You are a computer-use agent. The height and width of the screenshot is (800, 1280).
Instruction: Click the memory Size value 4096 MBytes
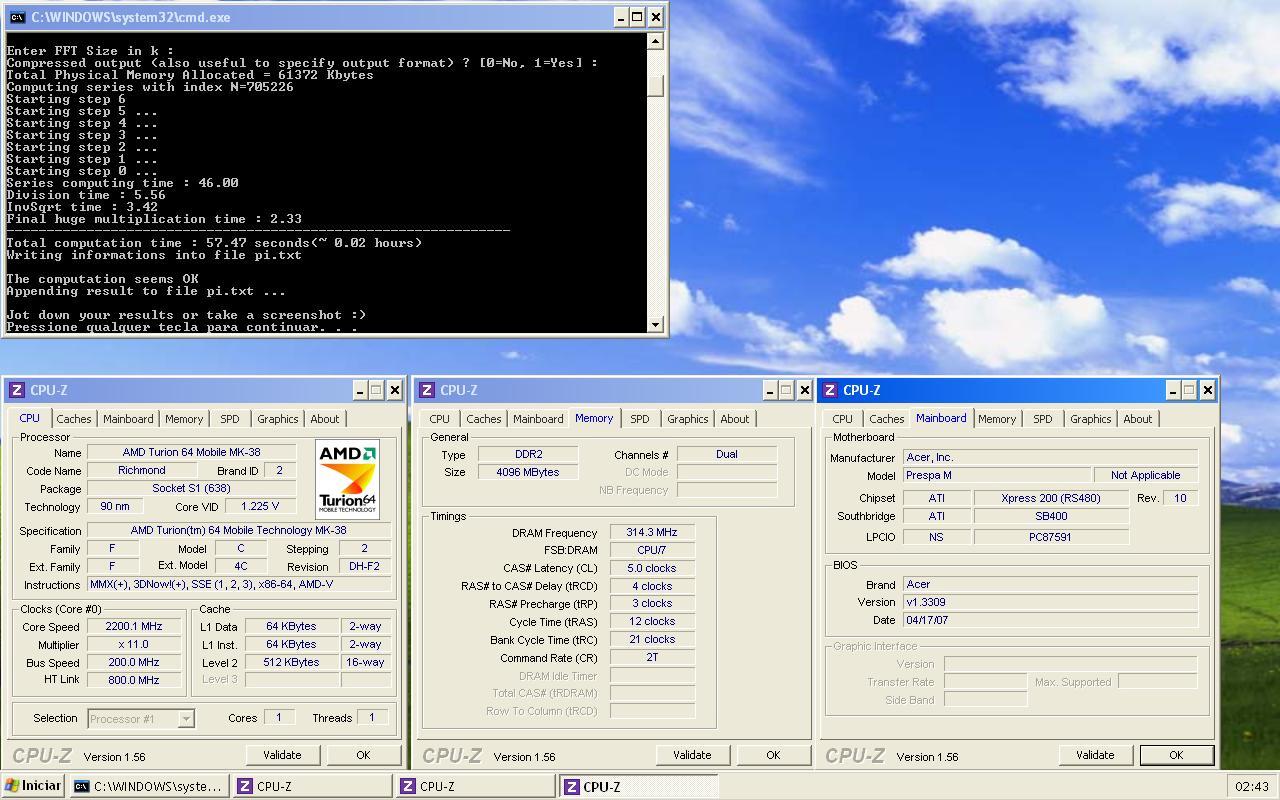[x=528, y=472]
